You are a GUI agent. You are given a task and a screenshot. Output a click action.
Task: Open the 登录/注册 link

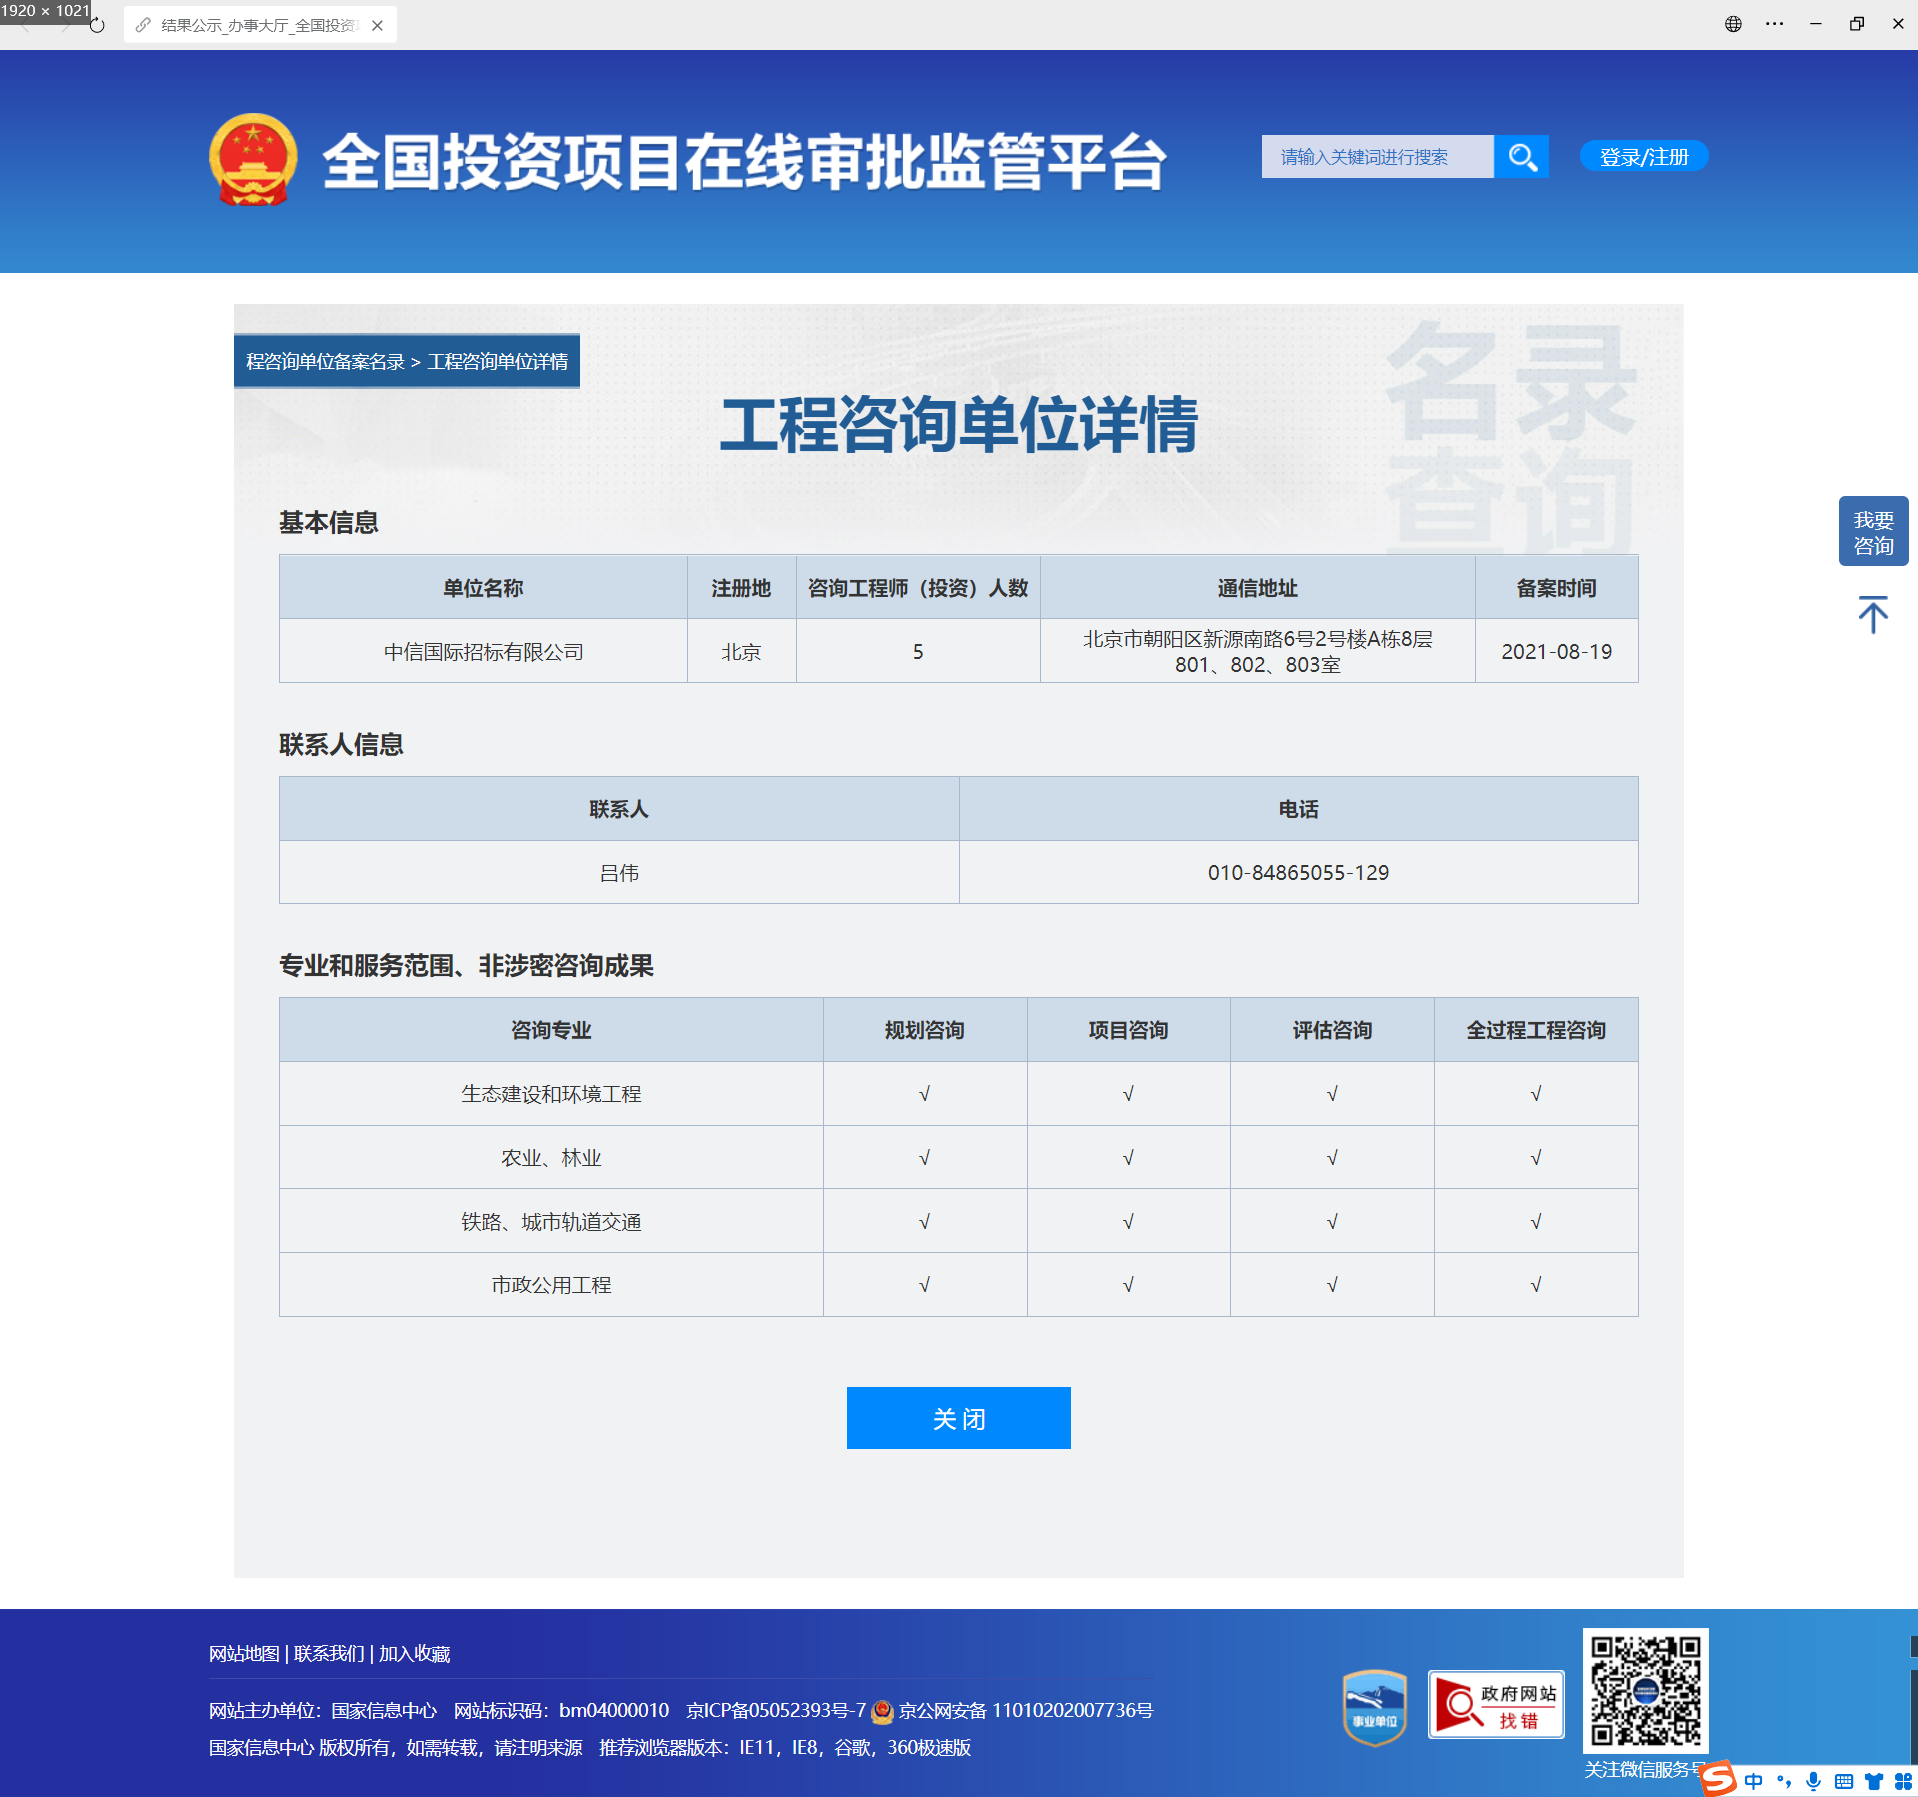point(1642,156)
